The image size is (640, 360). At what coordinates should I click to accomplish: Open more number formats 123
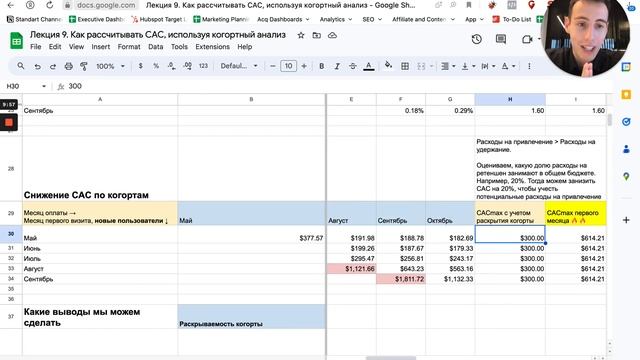coord(203,66)
